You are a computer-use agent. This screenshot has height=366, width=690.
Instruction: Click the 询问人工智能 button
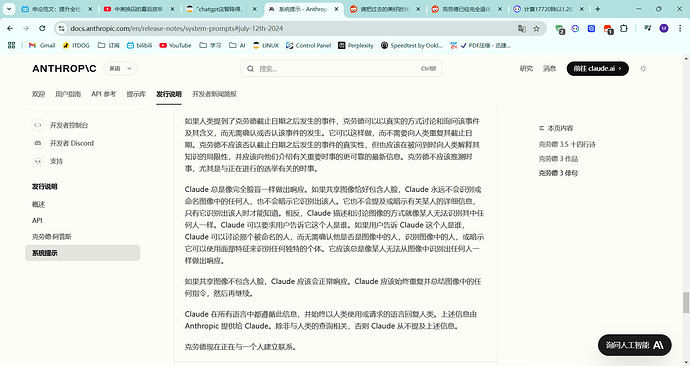pos(635,345)
